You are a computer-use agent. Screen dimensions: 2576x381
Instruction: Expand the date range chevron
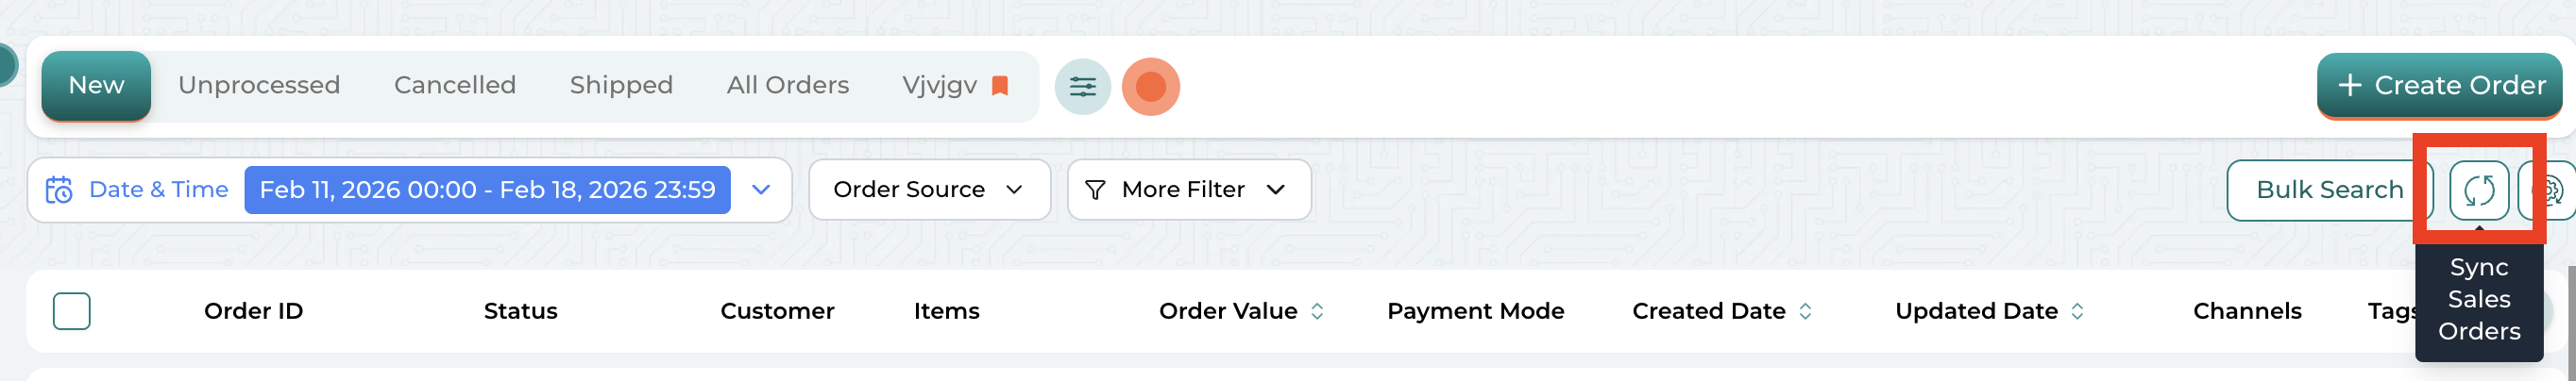click(761, 190)
